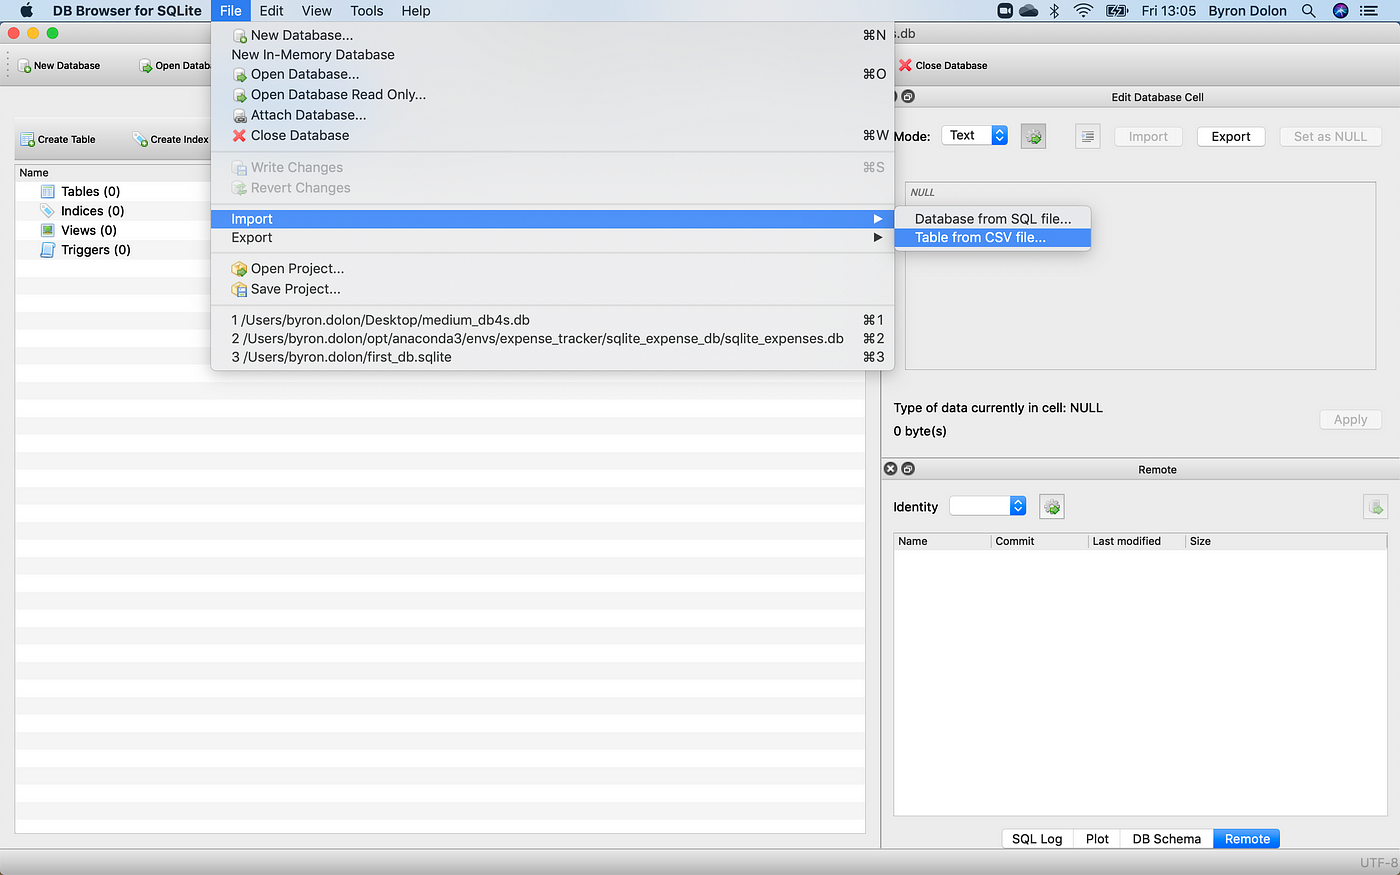Screen dimensions: 1400x875
Task: Click the Byron Dolon user menu
Action: point(1247,11)
